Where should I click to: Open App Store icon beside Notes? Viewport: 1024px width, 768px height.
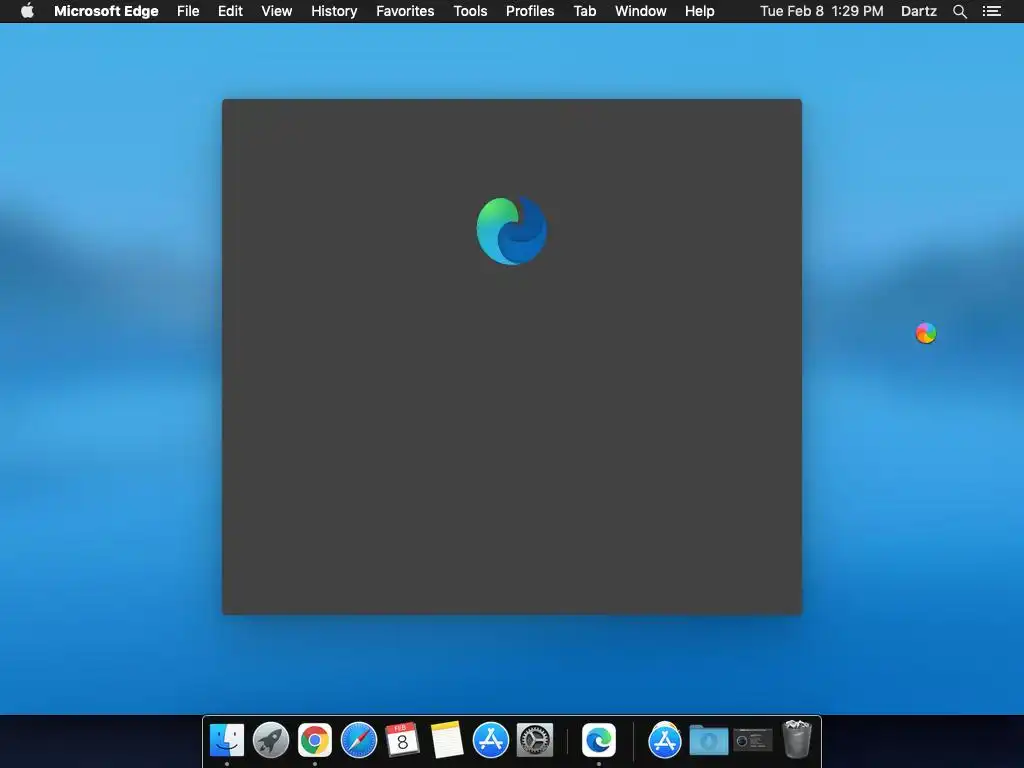point(490,740)
